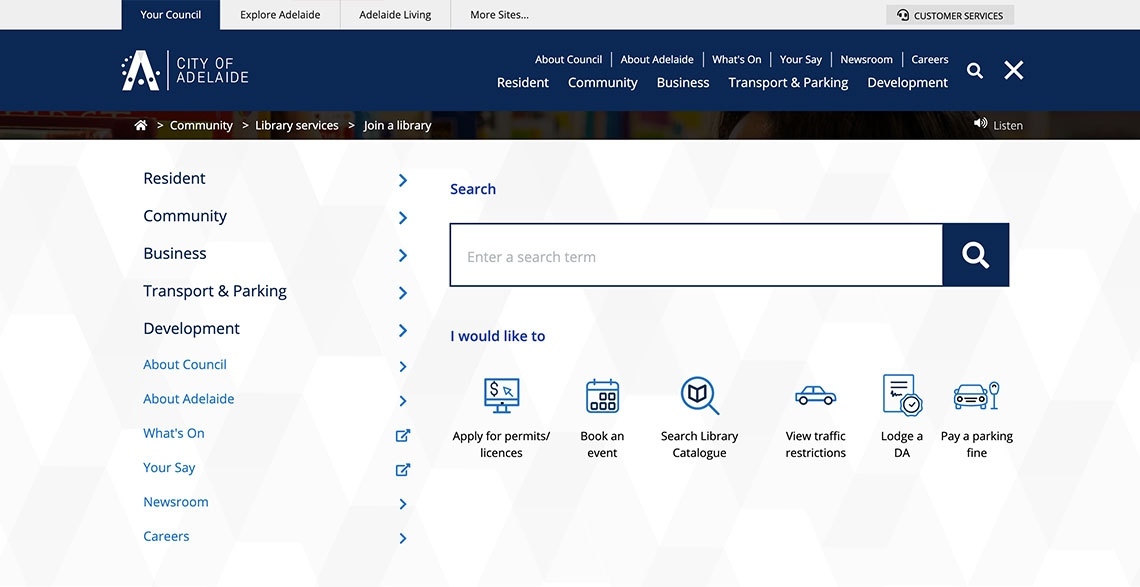Close the menu with the X icon
1140x587 pixels.
(1013, 70)
